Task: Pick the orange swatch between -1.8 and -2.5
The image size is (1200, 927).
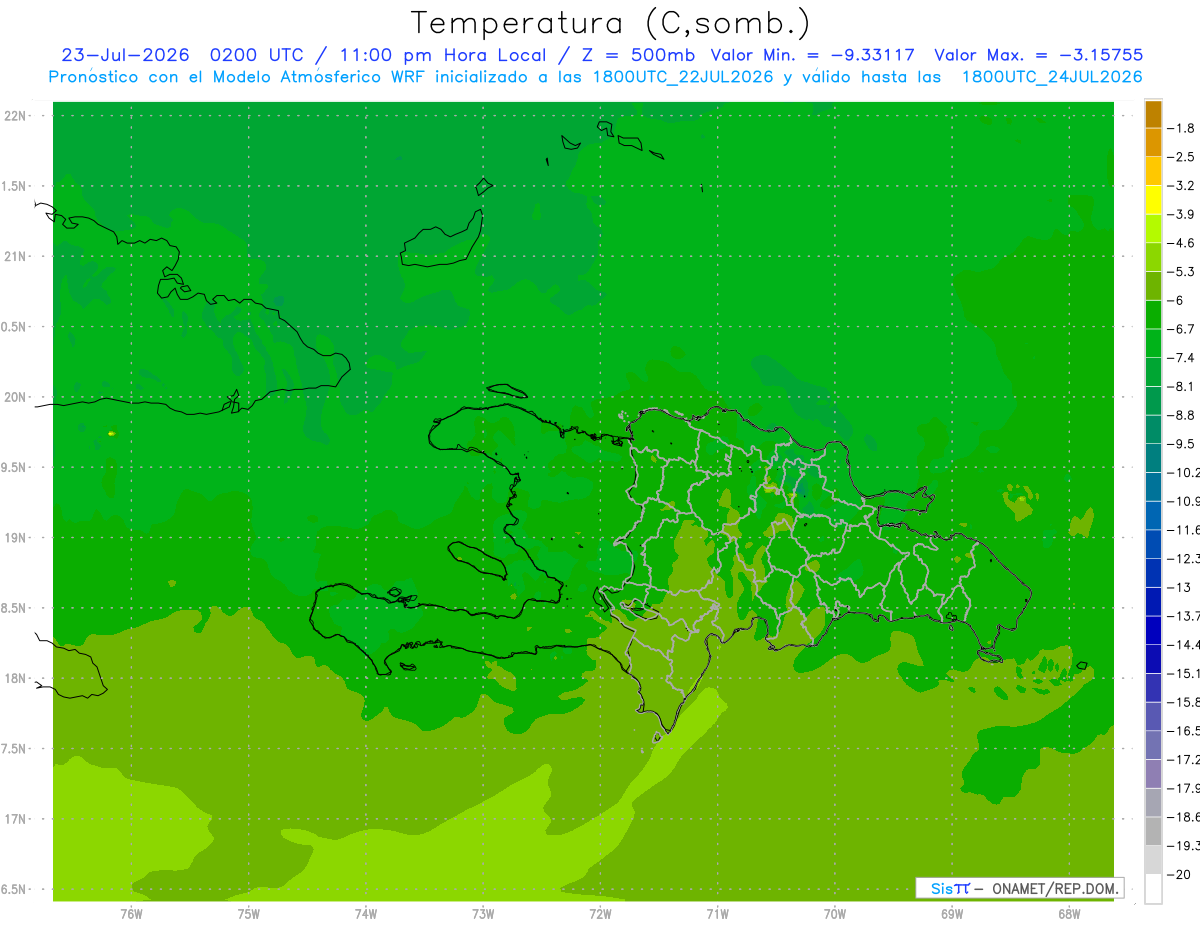Action: click(x=1153, y=143)
